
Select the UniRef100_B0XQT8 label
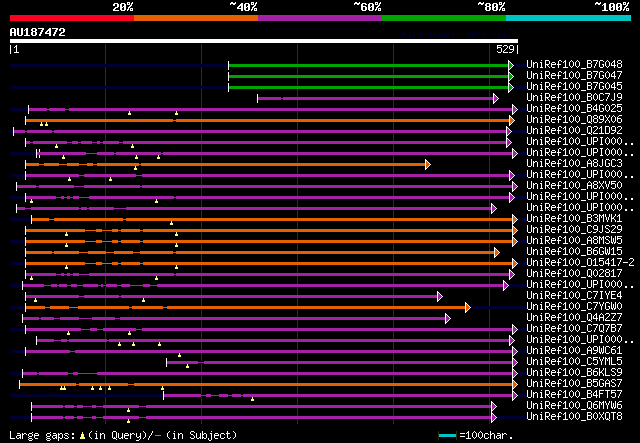(574, 417)
